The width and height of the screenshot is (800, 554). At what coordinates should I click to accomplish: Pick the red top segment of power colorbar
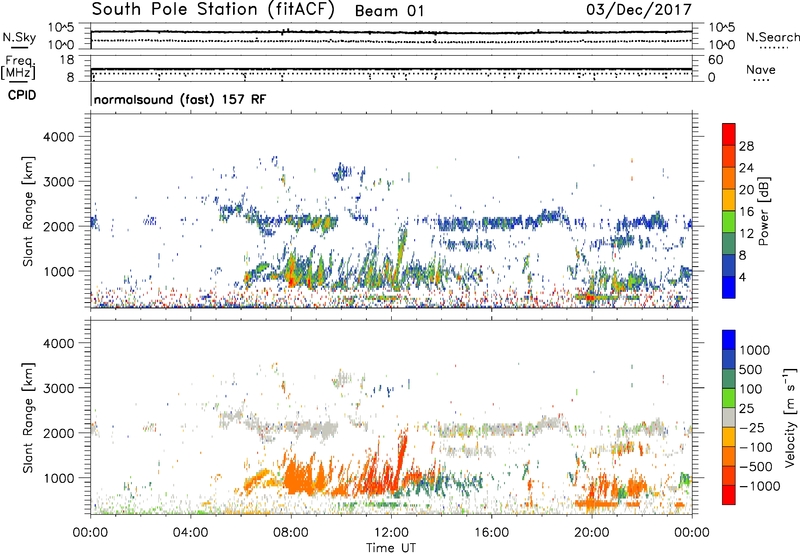tap(729, 135)
